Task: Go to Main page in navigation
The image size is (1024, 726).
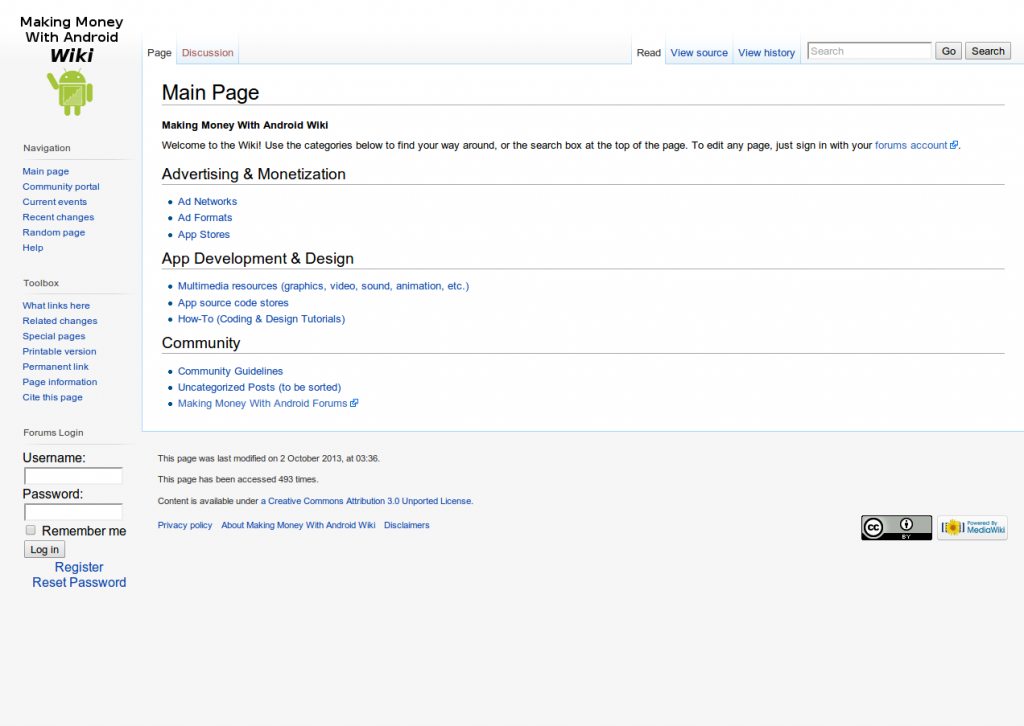Action: pyautogui.click(x=46, y=171)
